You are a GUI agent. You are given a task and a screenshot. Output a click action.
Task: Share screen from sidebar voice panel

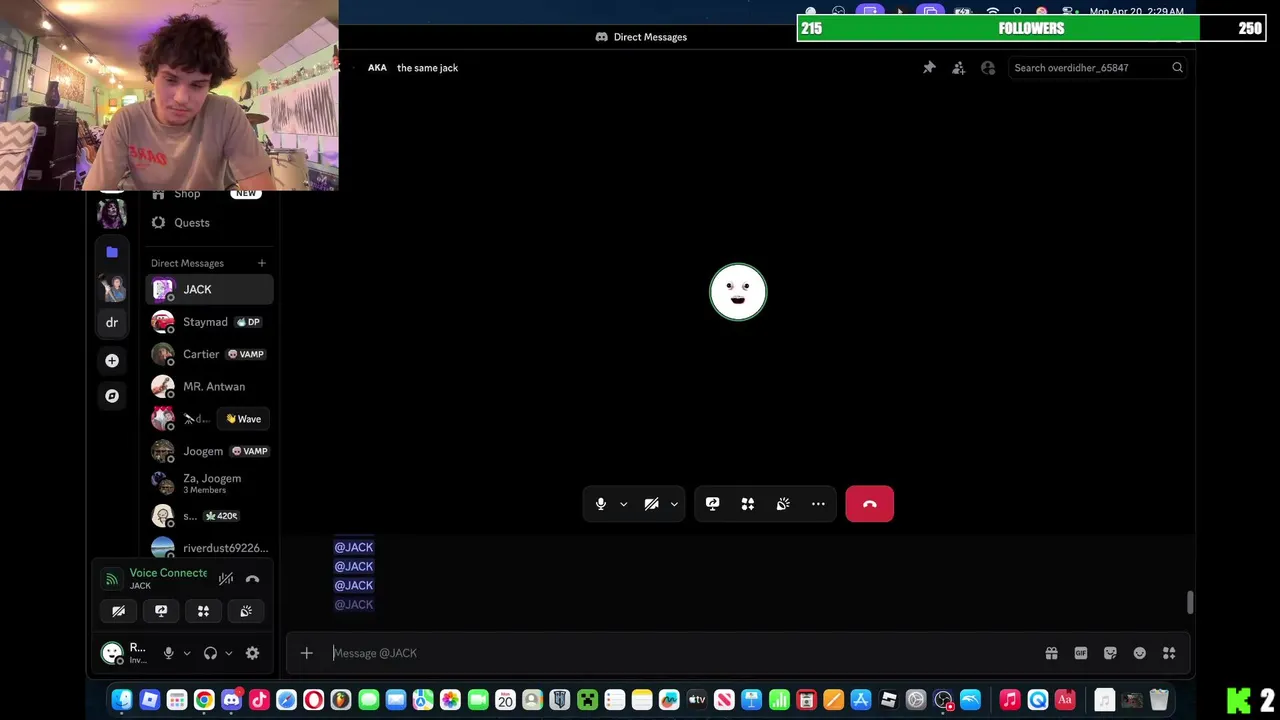tap(161, 611)
